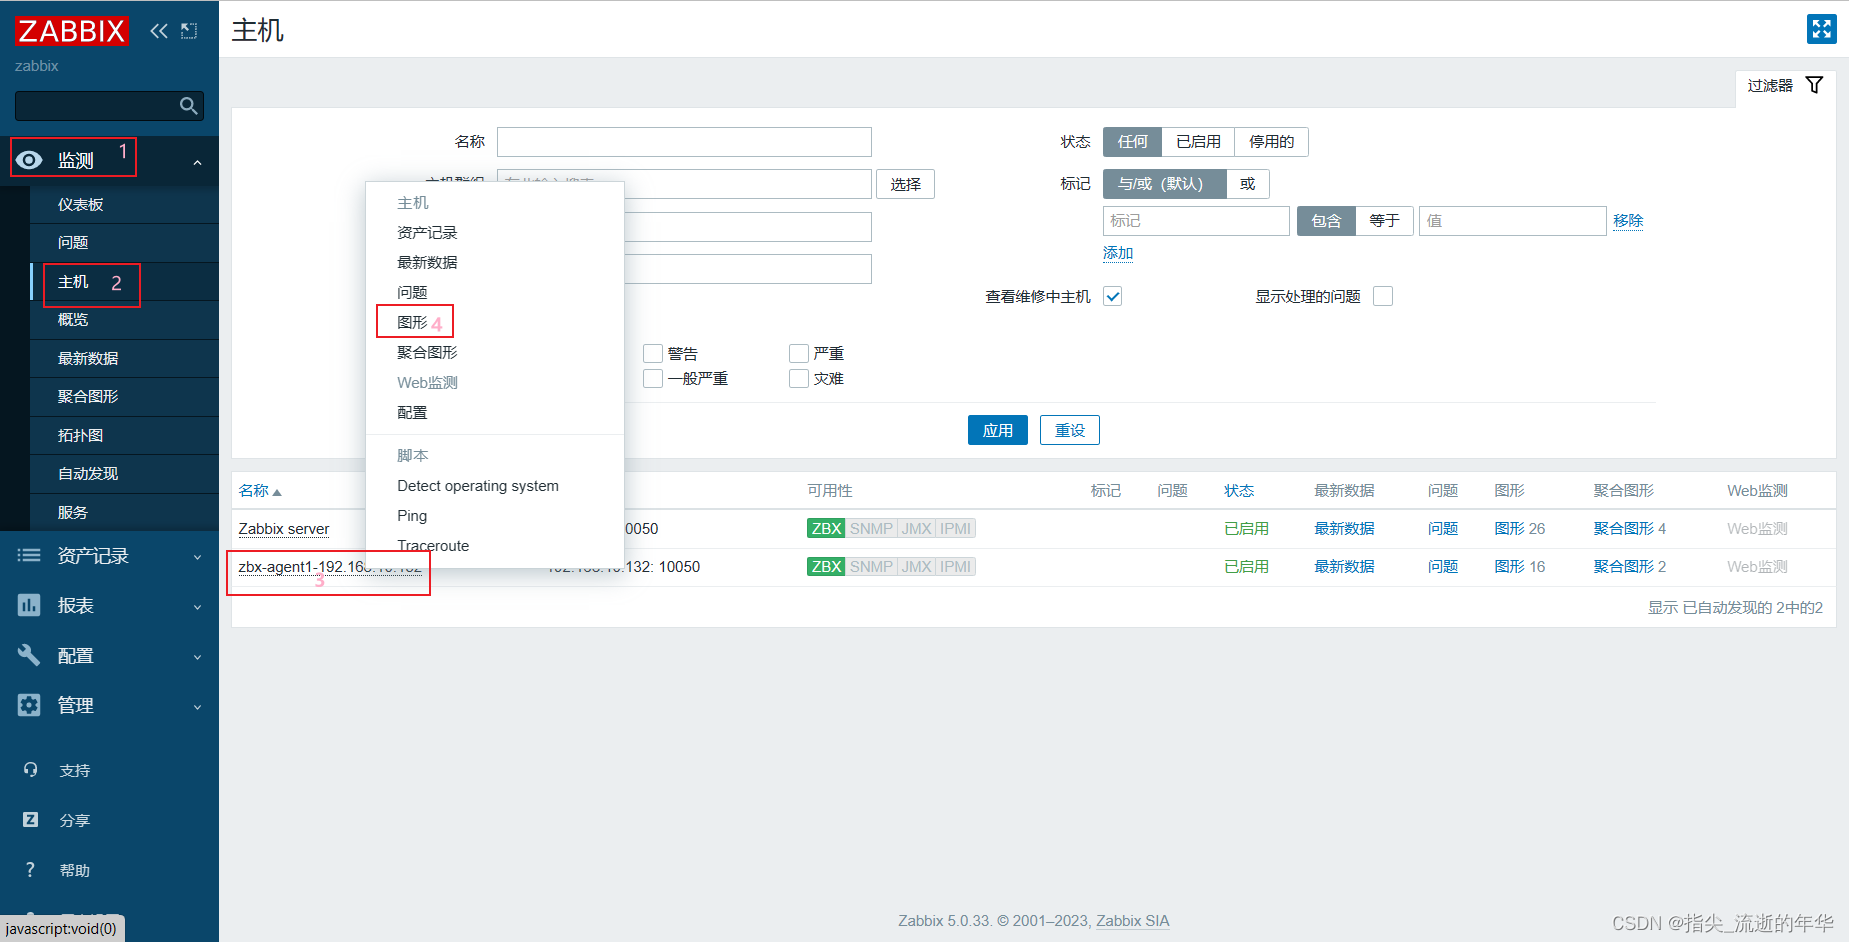Click the 重设 filter button
This screenshot has width=1849, height=942.
coord(1070,430)
